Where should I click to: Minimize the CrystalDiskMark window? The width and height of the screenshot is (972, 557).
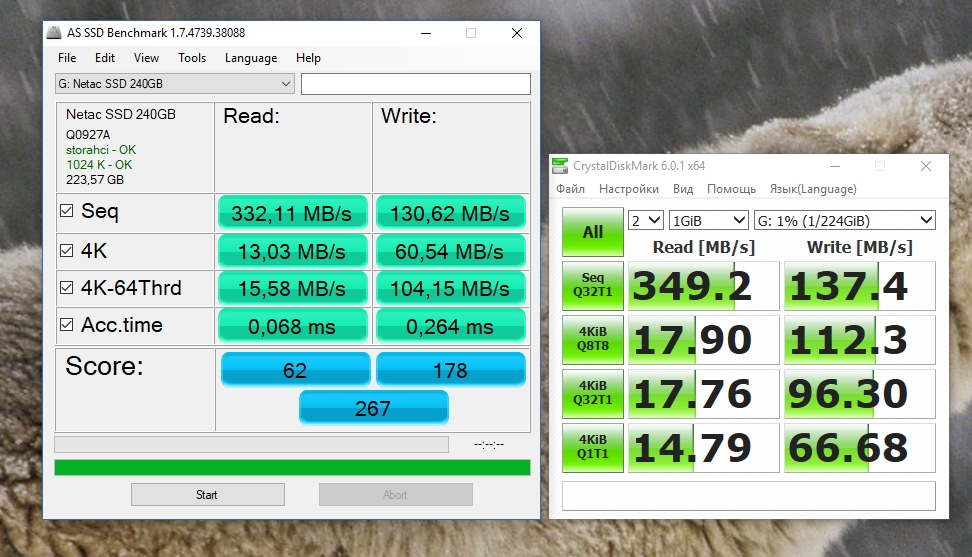pos(835,166)
